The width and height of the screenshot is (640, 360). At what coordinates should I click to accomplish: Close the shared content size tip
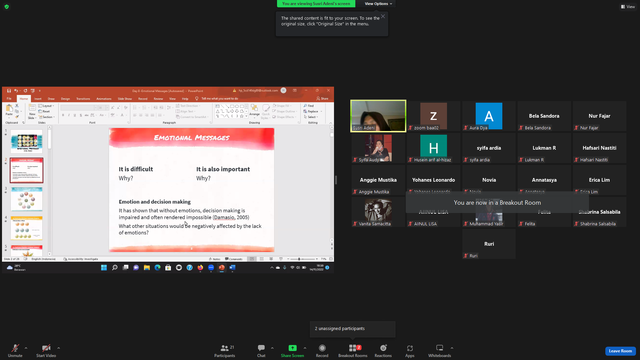[383, 16]
